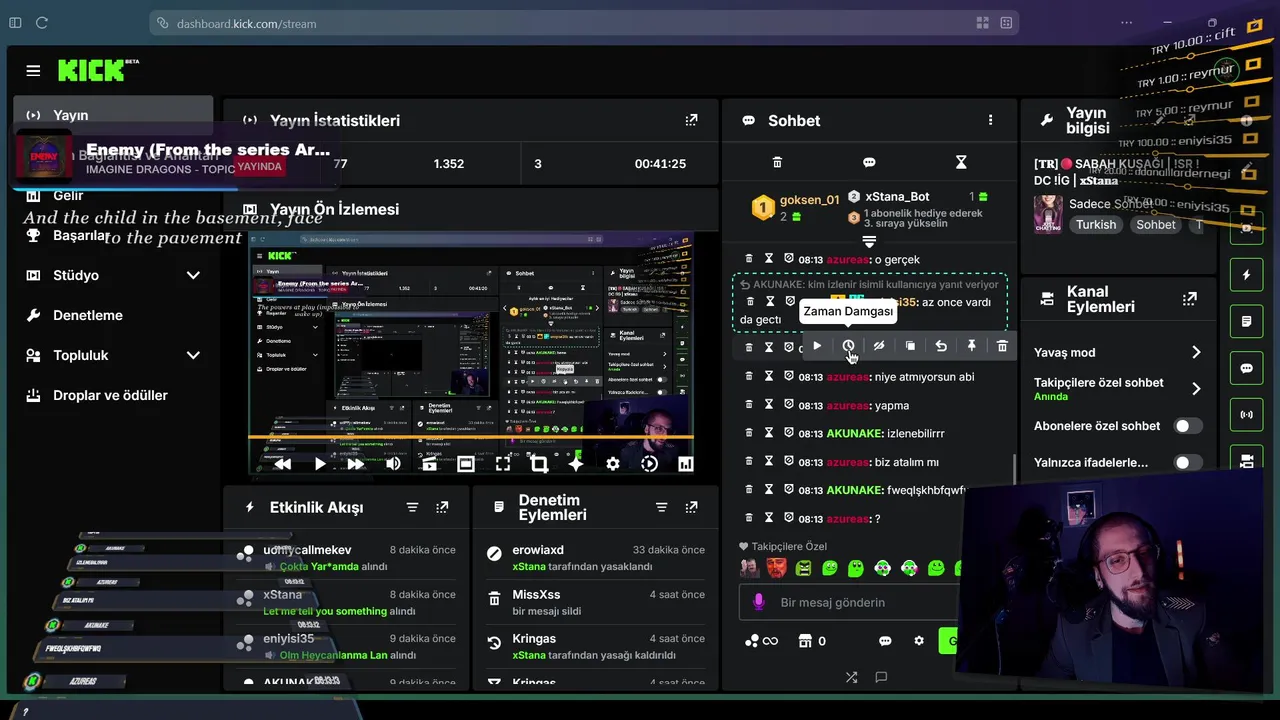The height and width of the screenshot is (720, 1280).
Task: Click the Sohbet tag in Yayın bilgisi
Action: point(1156,225)
